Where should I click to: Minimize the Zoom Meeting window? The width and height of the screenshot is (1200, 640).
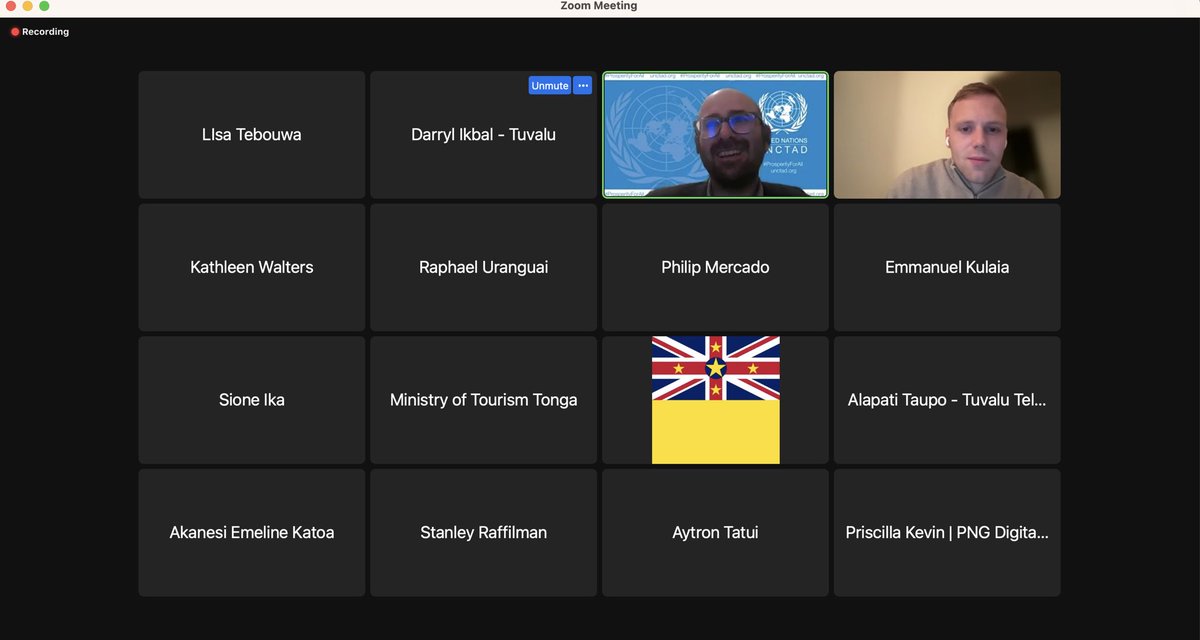tap(27, 6)
